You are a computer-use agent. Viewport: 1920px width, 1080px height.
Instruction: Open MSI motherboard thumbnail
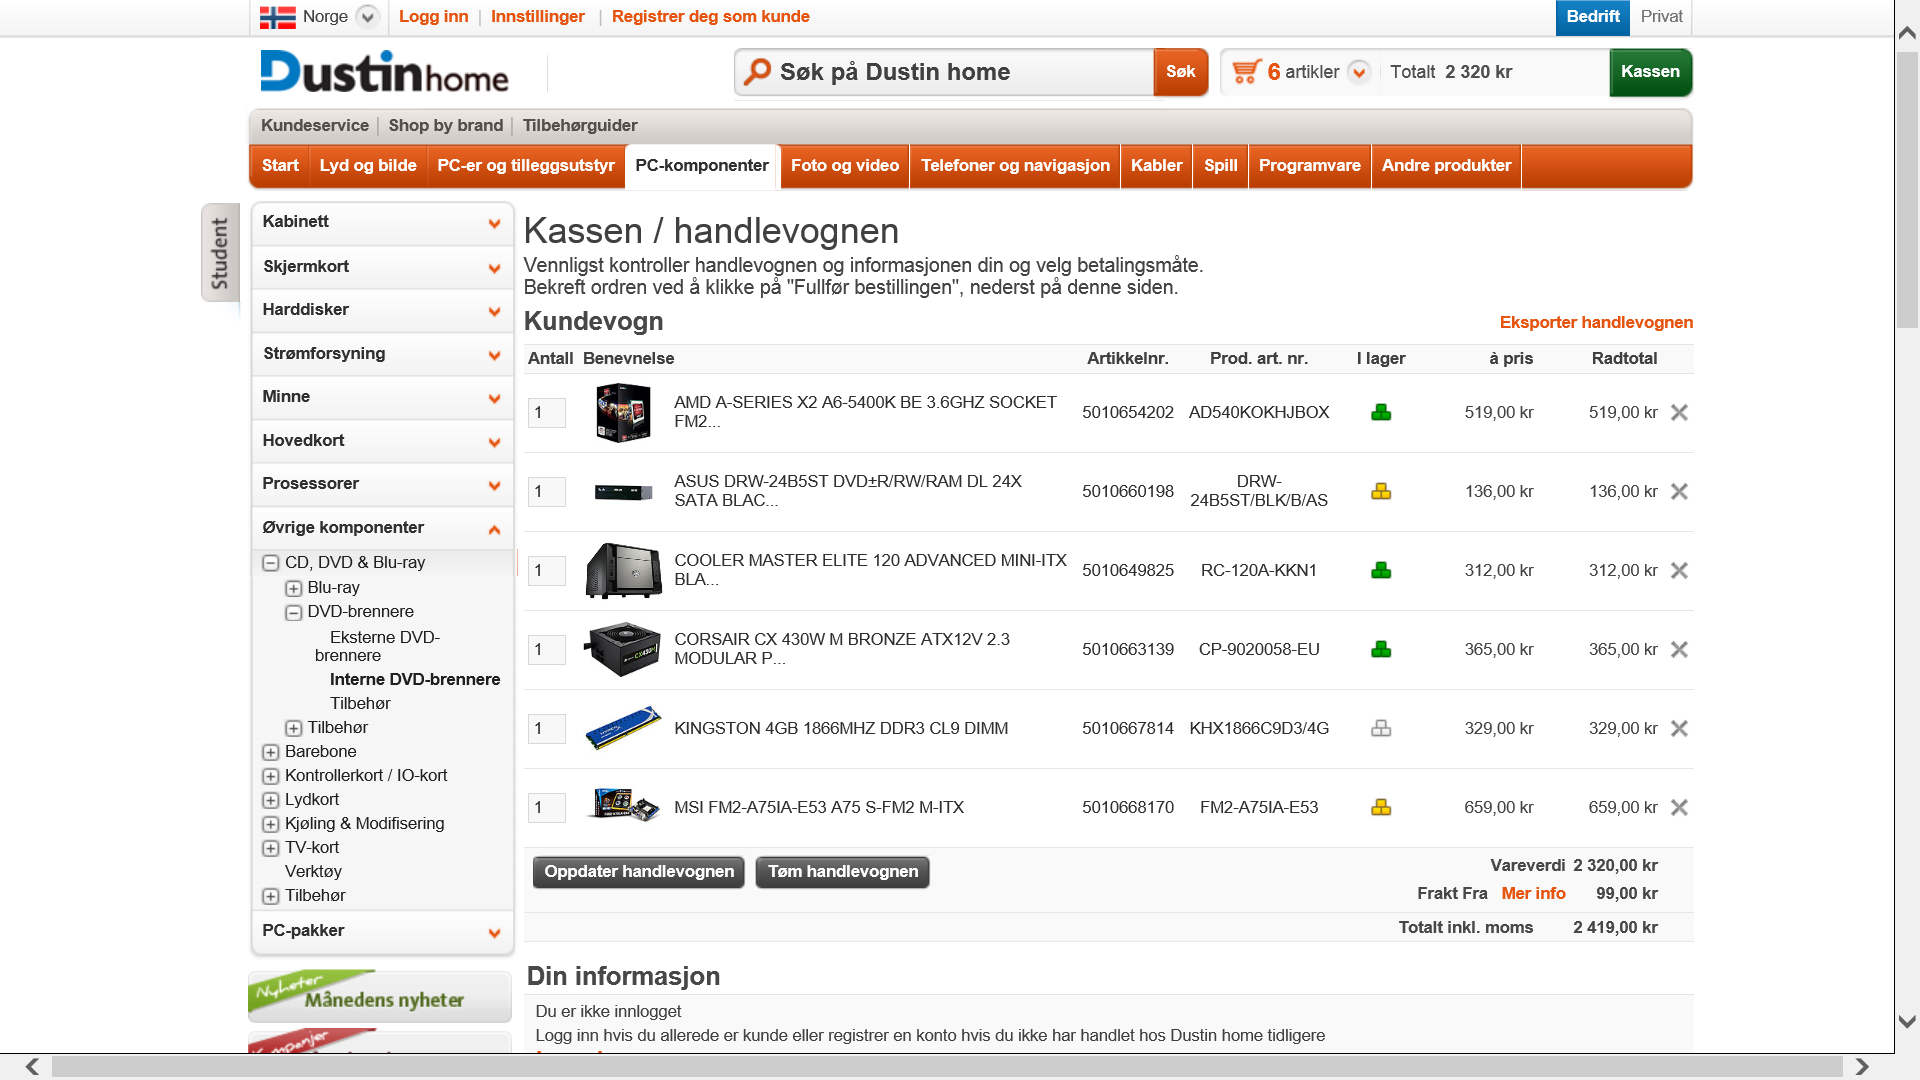(x=623, y=805)
